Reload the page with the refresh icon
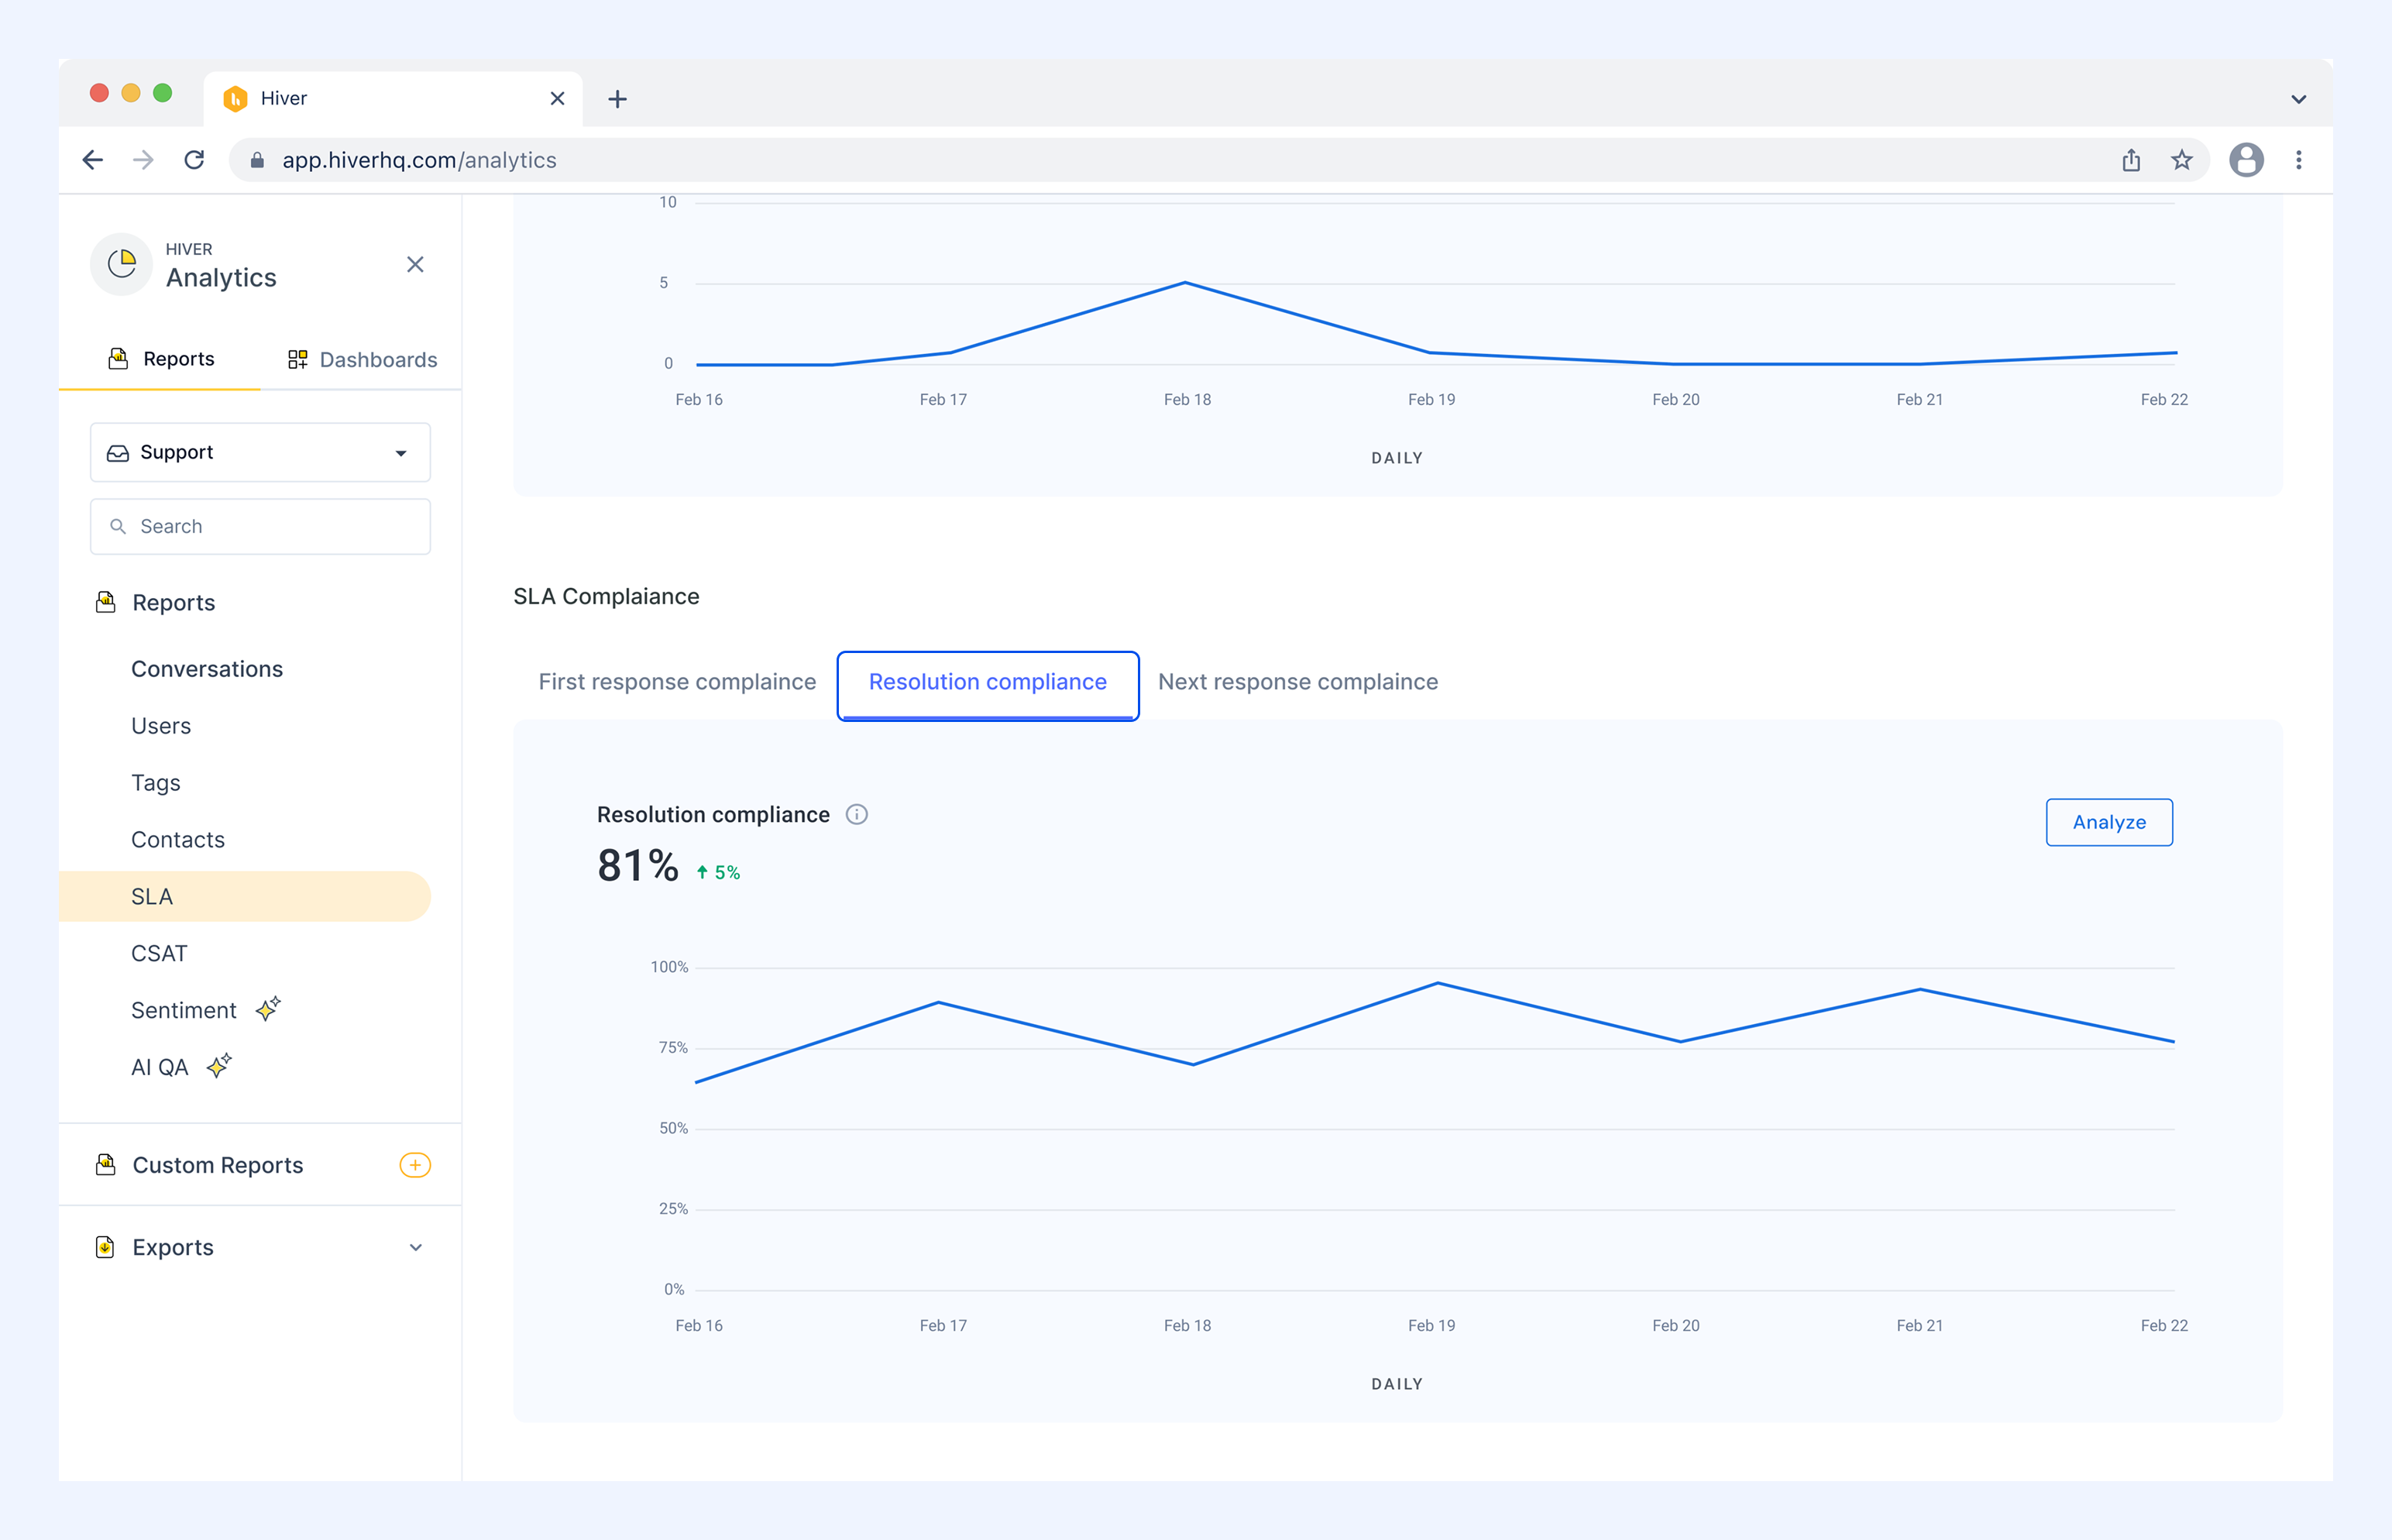Image resolution: width=2392 pixels, height=1540 pixels. click(x=195, y=160)
